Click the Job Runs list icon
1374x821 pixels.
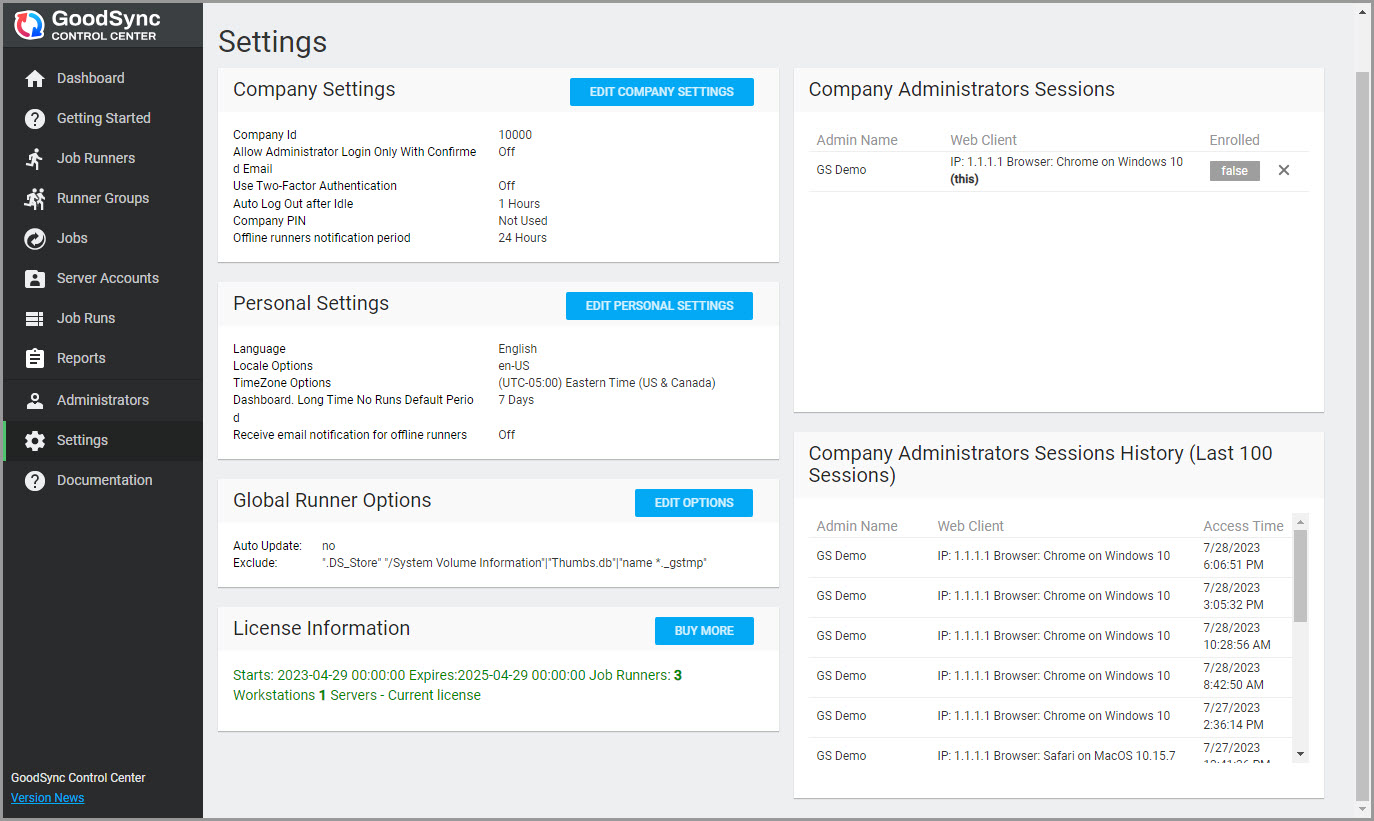point(35,318)
